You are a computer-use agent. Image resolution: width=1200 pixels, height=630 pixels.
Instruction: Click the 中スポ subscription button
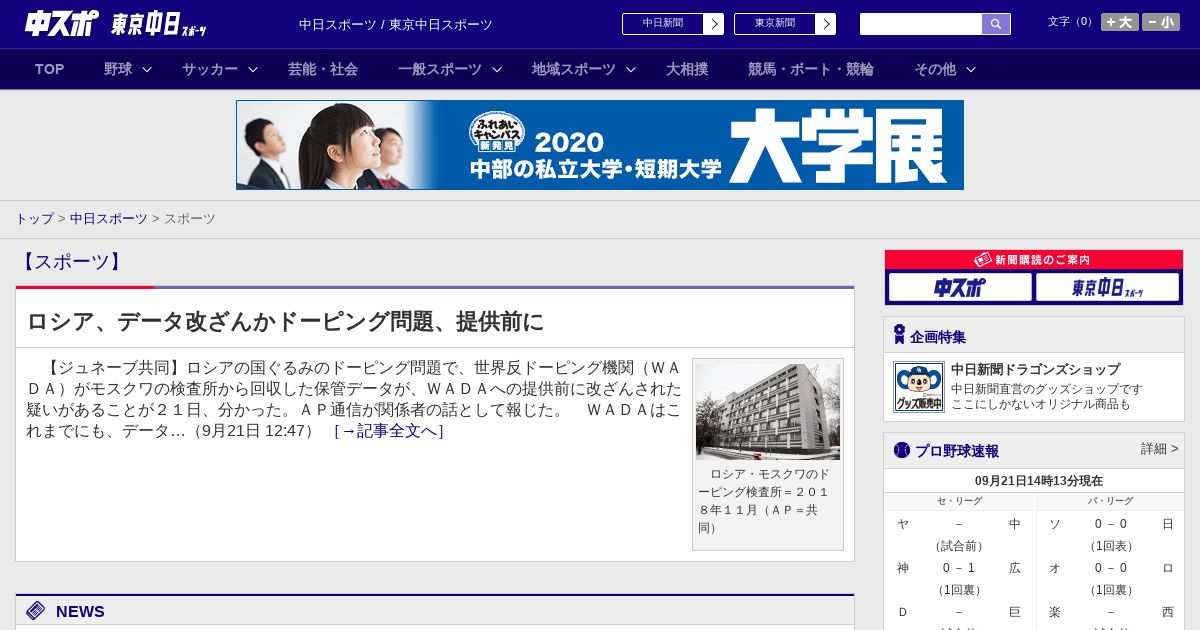tap(960, 287)
